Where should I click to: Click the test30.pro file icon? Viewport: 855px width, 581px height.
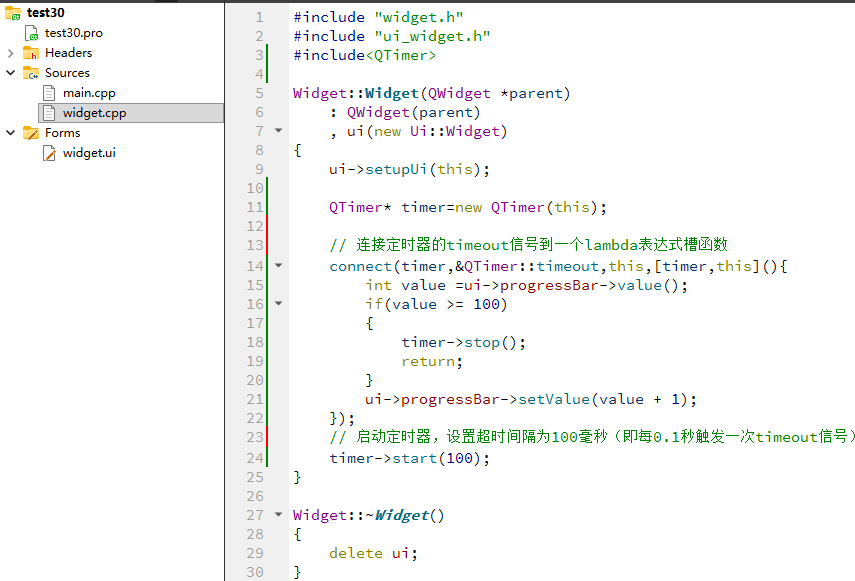[32, 33]
